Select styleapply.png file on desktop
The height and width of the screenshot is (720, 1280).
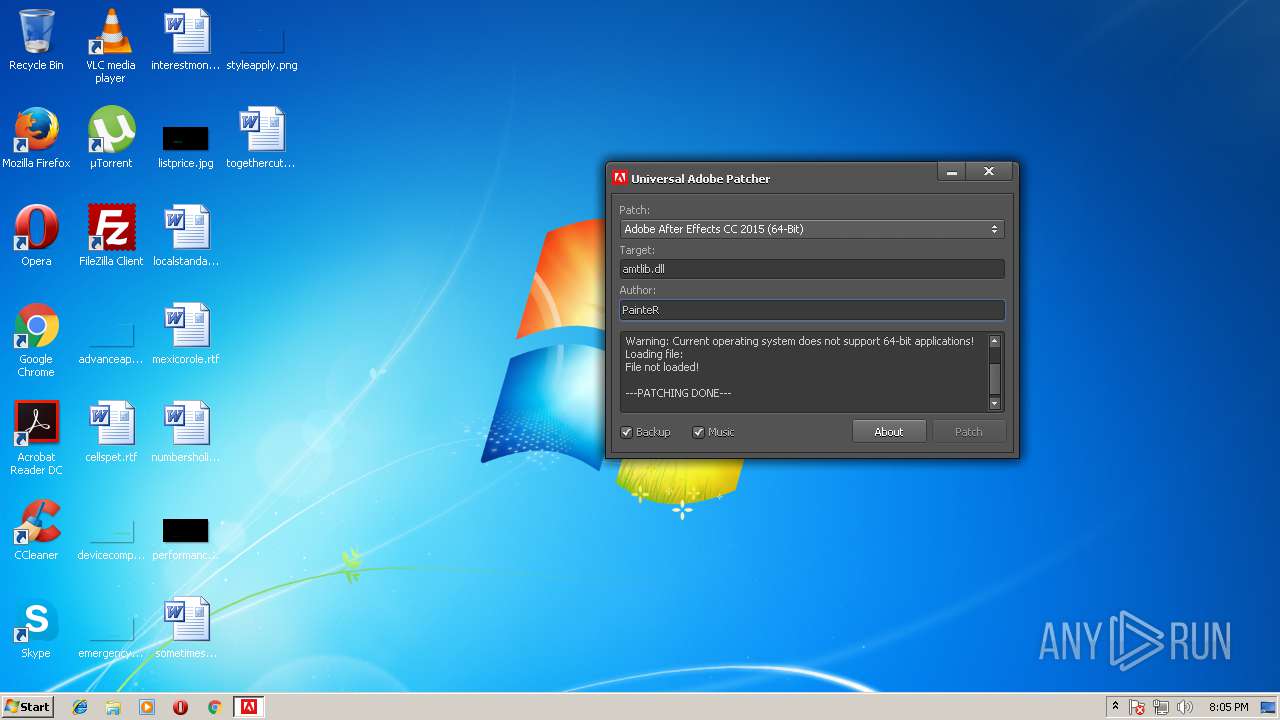coord(261,48)
